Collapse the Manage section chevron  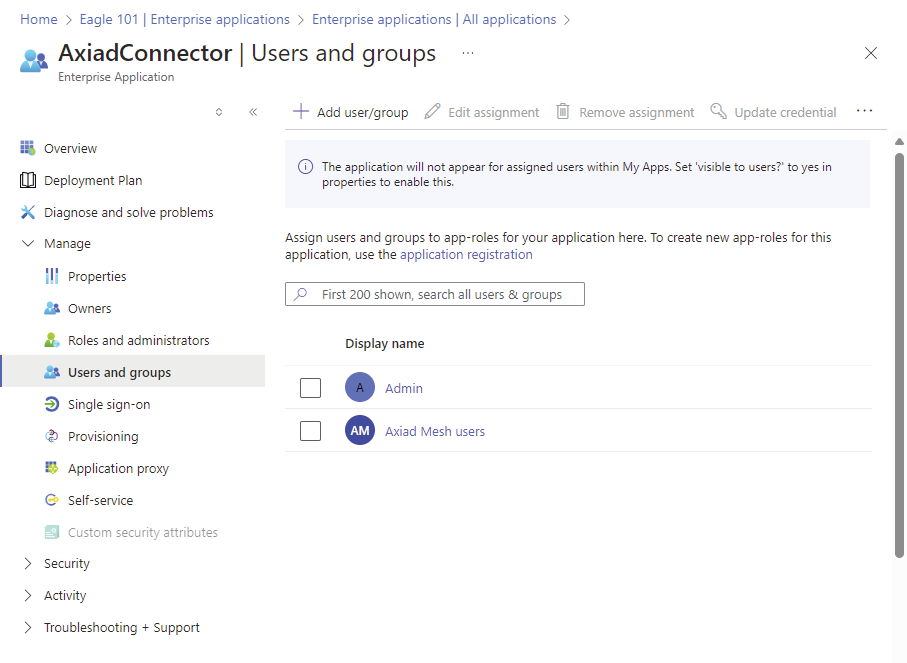28,244
